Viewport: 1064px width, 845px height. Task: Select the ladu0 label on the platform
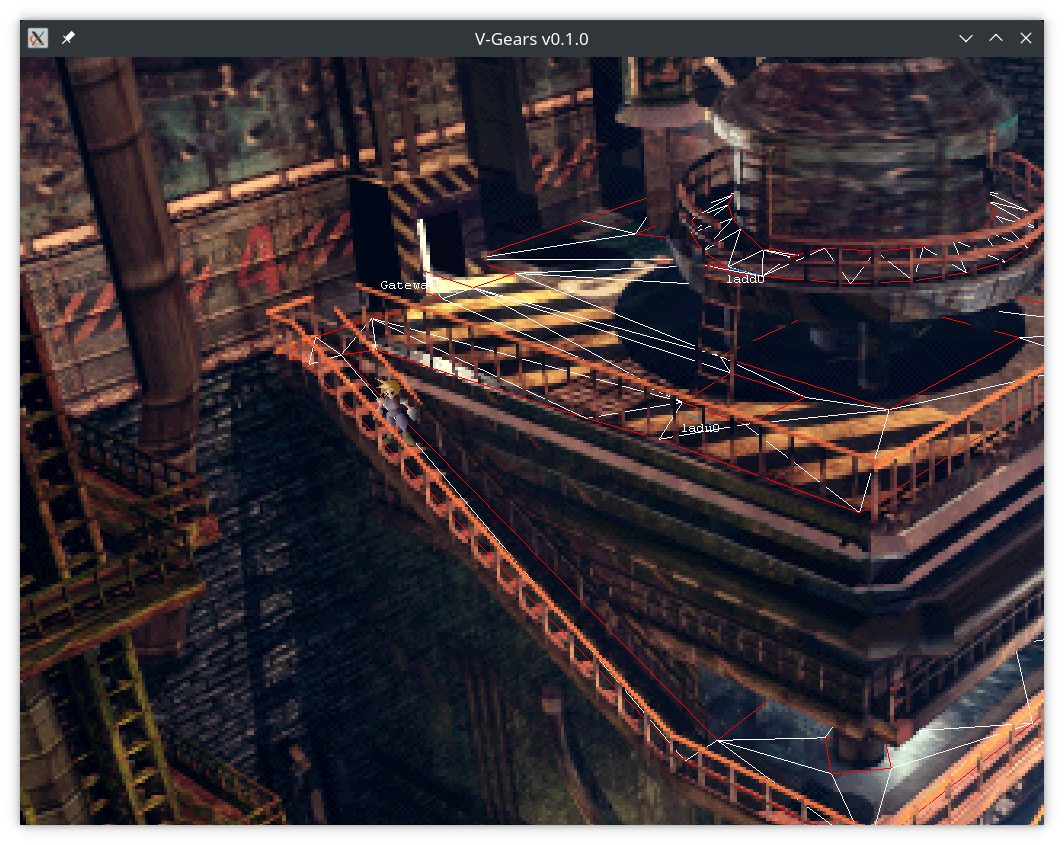tap(700, 428)
